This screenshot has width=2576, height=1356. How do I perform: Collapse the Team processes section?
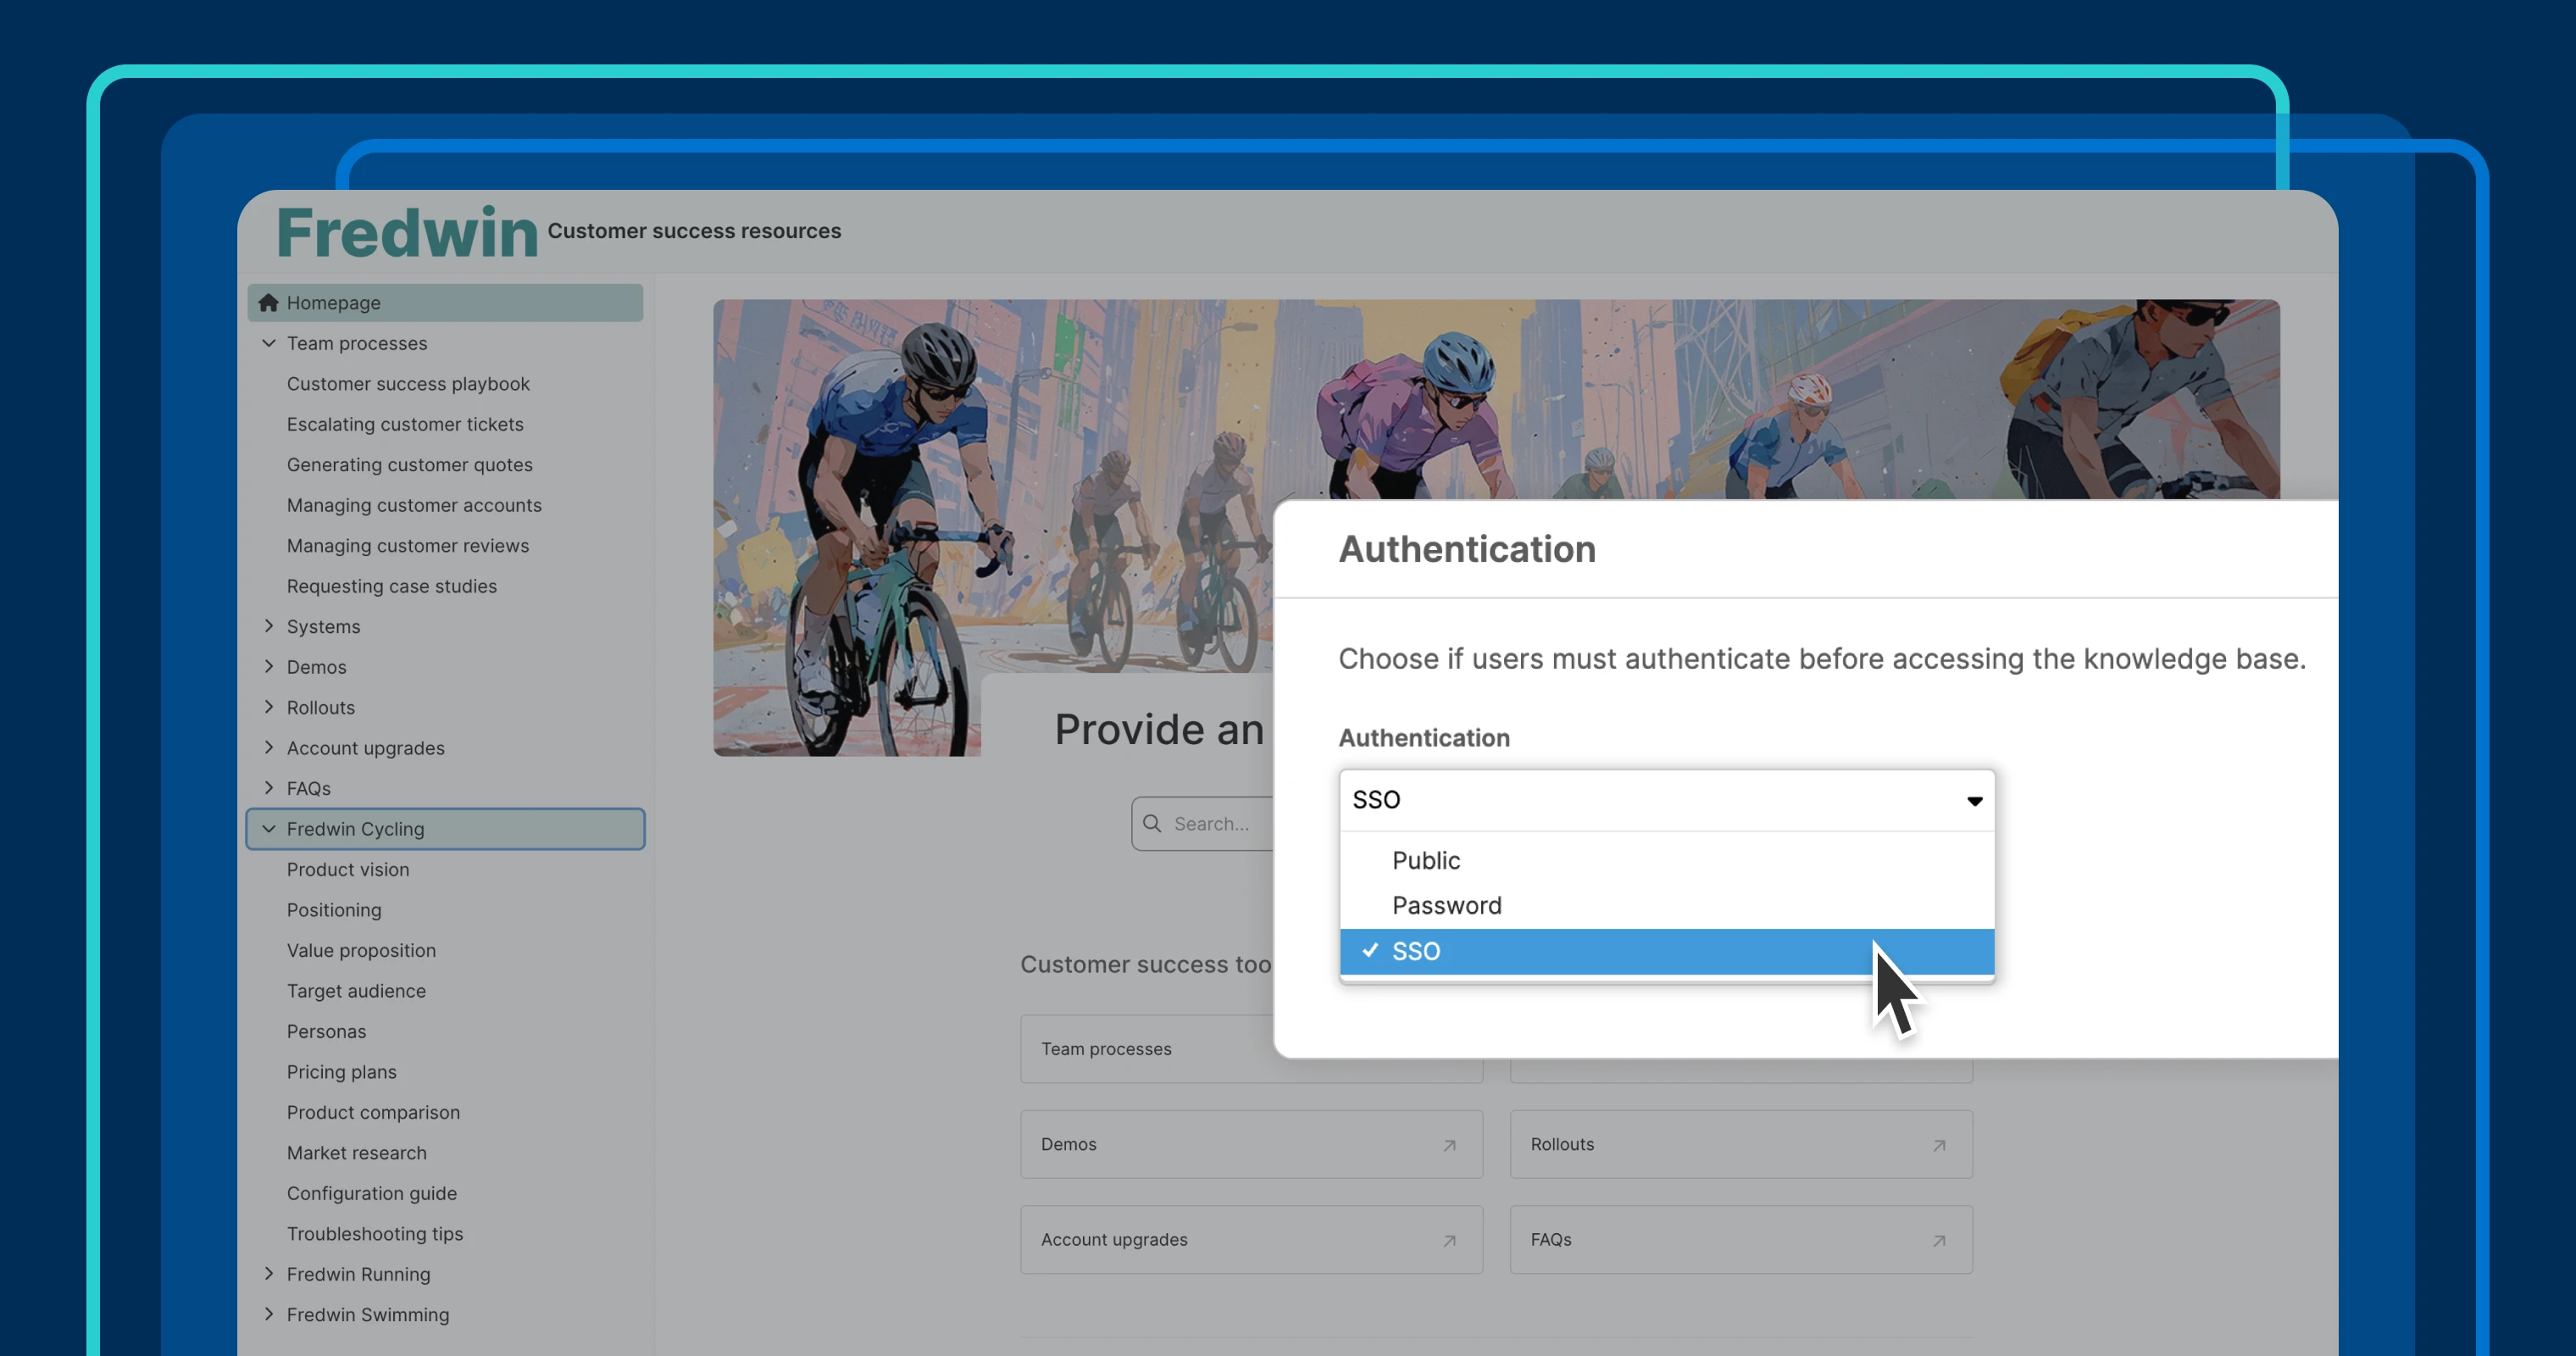(269, 343)
